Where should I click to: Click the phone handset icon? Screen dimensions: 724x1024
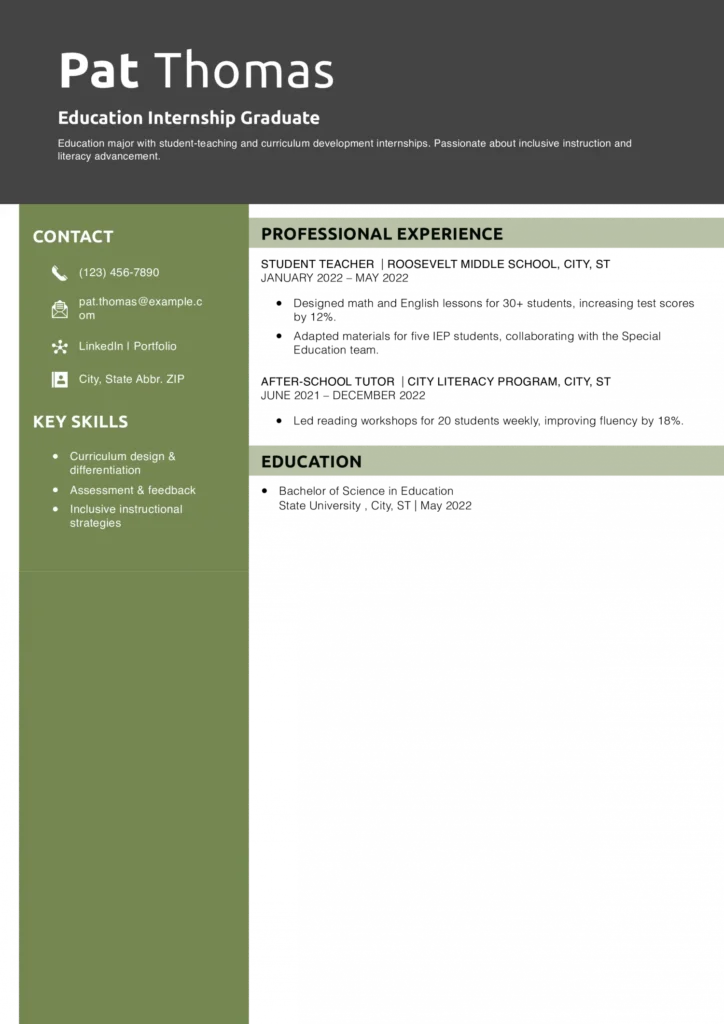[x=59, y=273]
